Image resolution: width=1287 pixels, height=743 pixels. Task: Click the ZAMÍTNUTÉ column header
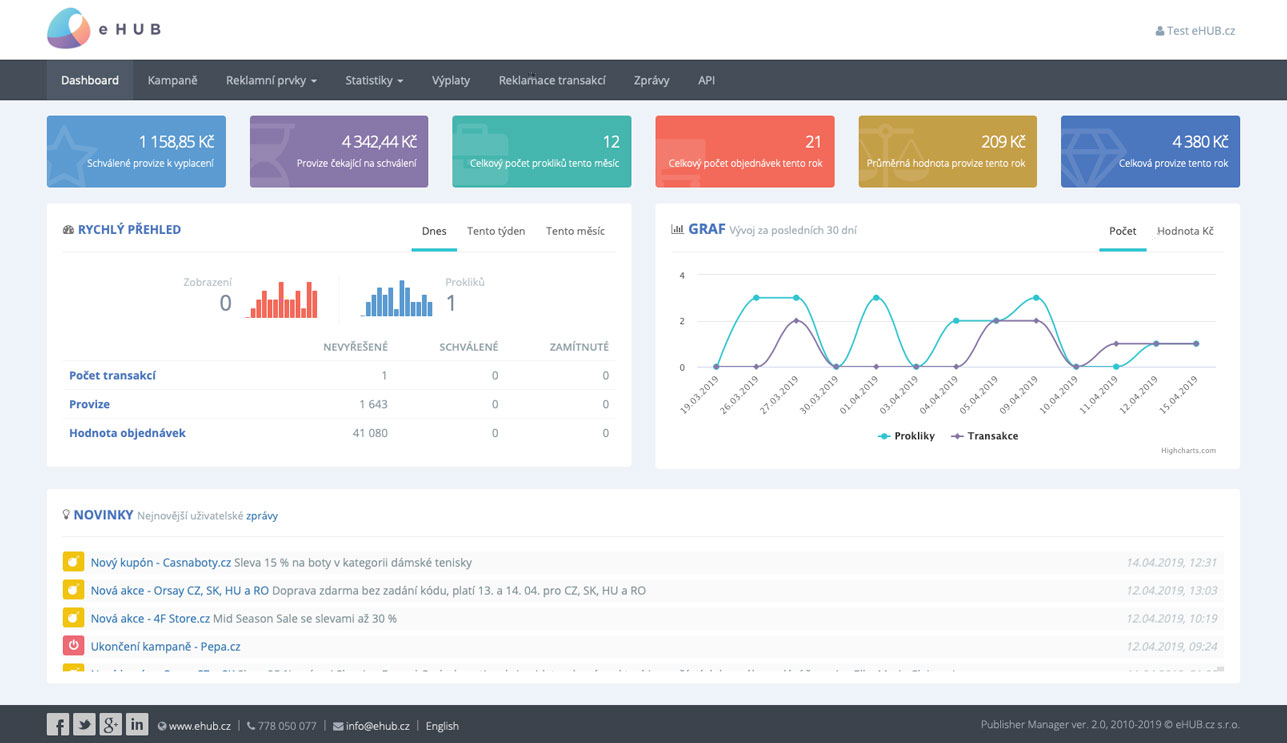tap(579, 347)
